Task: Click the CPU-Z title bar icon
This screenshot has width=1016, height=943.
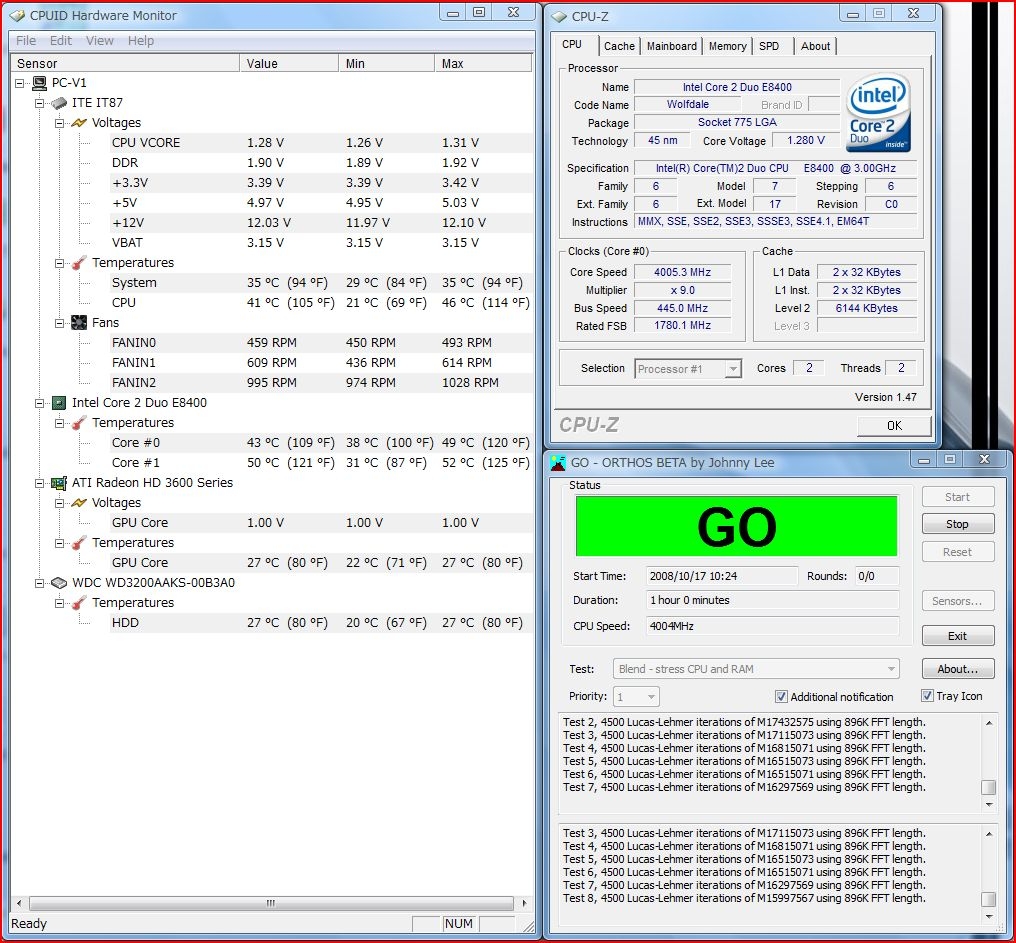Action: click(559, 17)
